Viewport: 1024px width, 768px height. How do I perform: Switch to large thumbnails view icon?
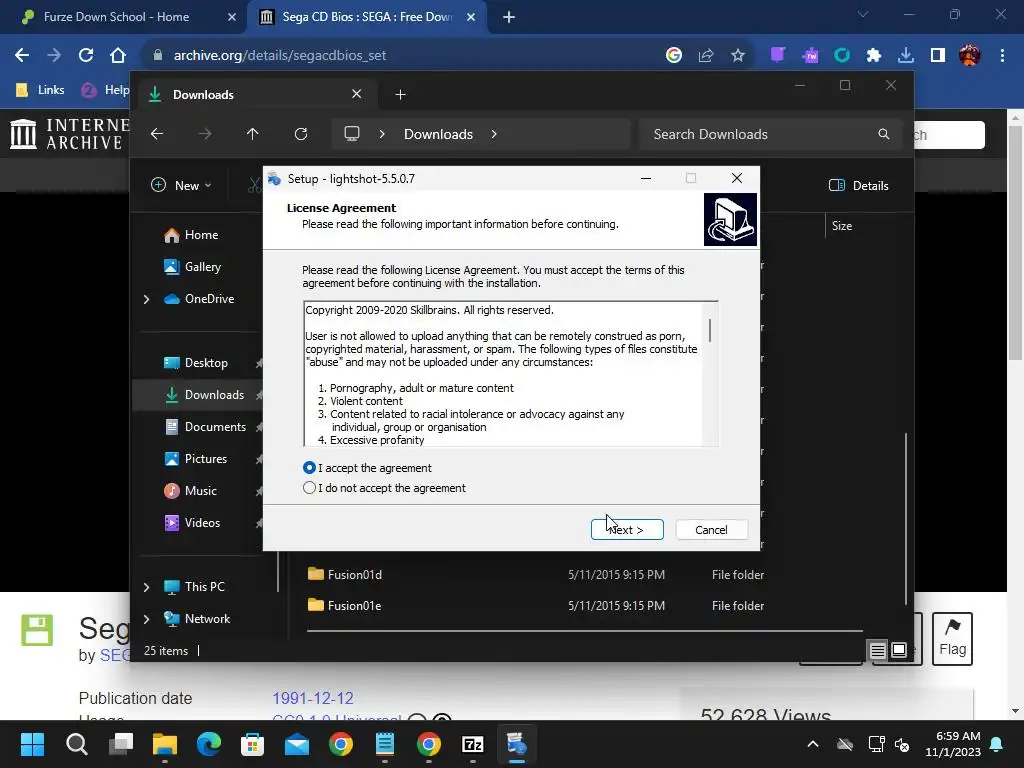(x=899, y=650)
